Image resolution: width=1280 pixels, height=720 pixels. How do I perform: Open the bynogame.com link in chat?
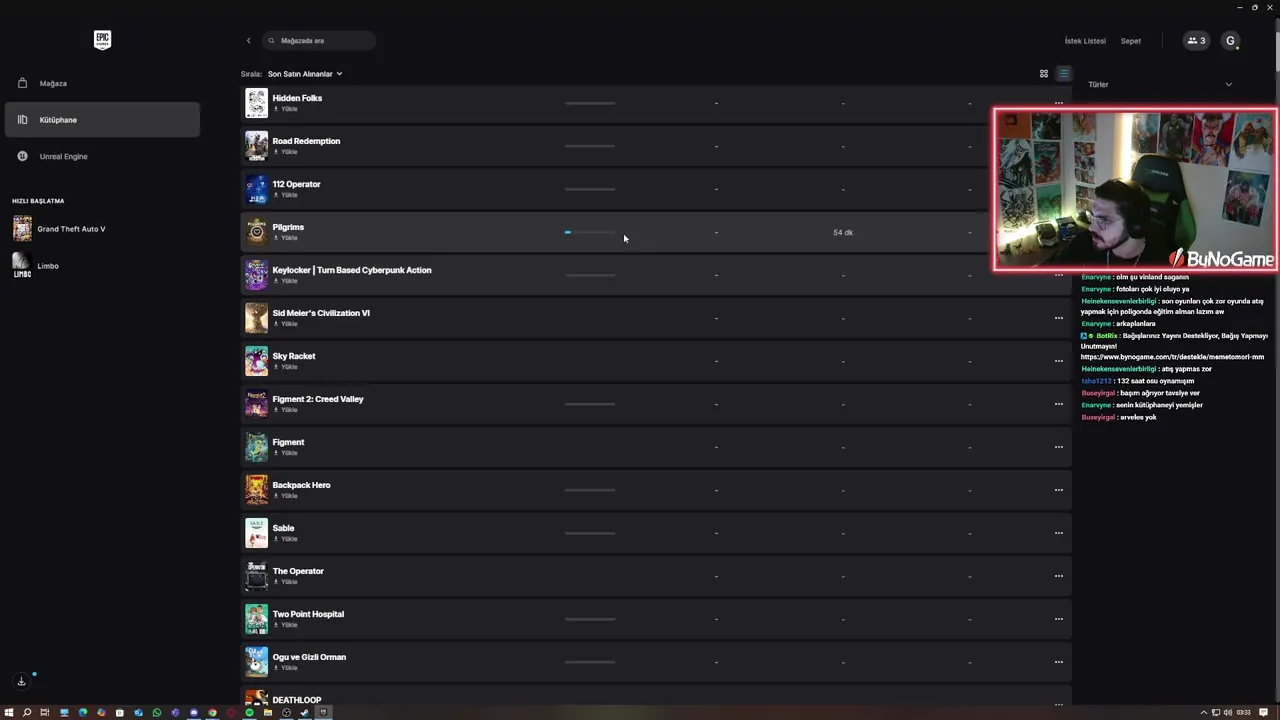1172,357
